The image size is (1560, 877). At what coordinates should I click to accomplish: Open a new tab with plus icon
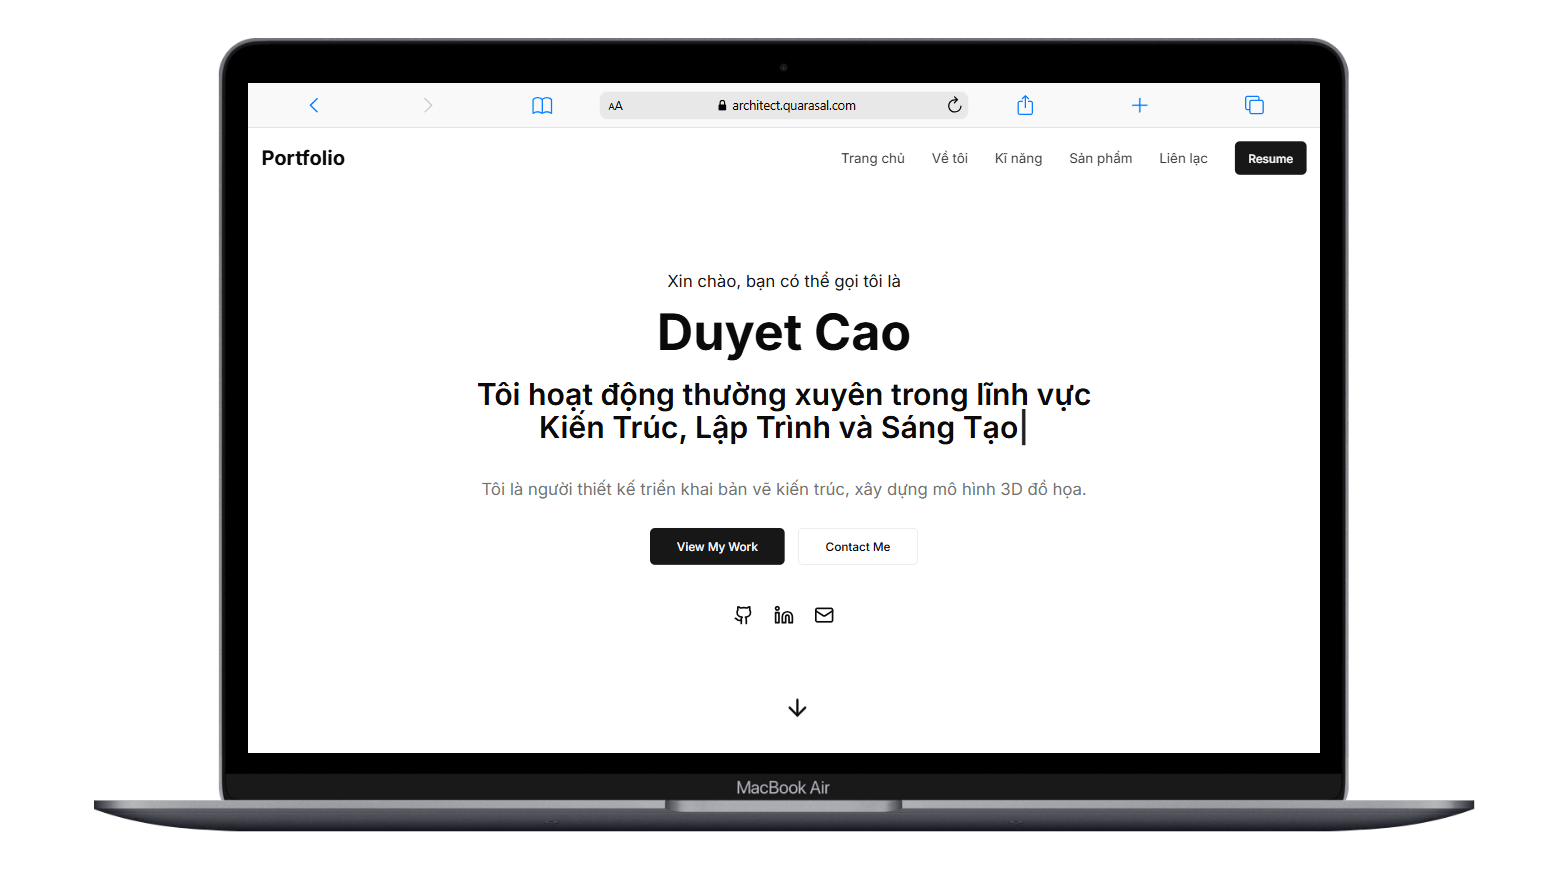pyautogui.click(x=1139, y=105)
